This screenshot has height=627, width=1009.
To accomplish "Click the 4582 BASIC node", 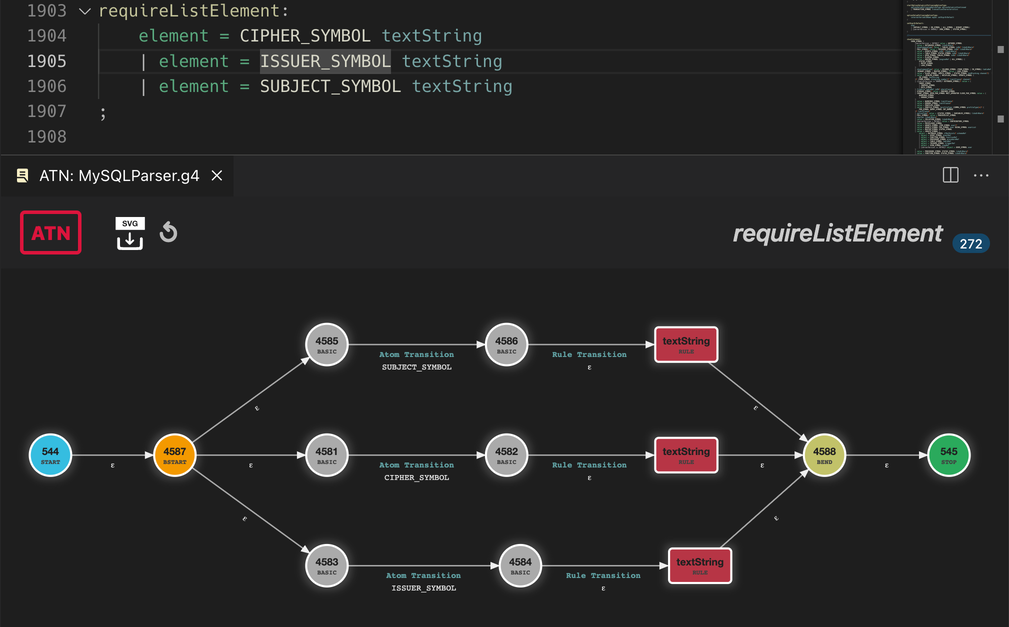I will [x=506, y=455].
